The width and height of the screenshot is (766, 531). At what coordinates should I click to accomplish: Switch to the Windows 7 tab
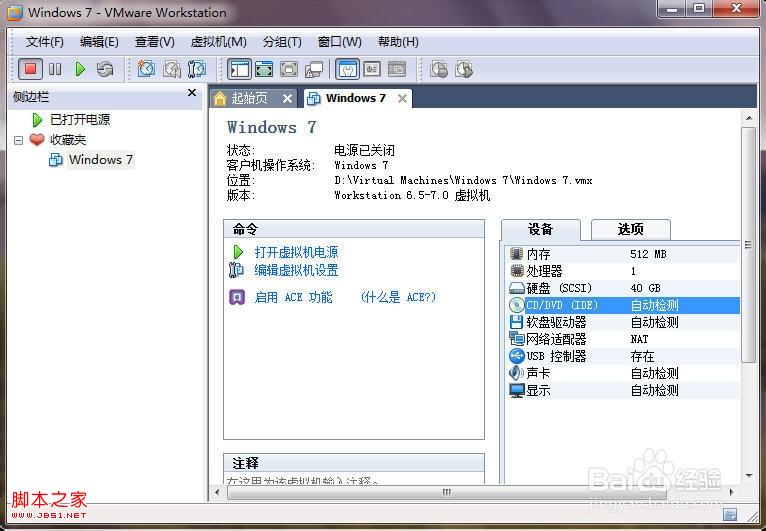tap(356, 98)
